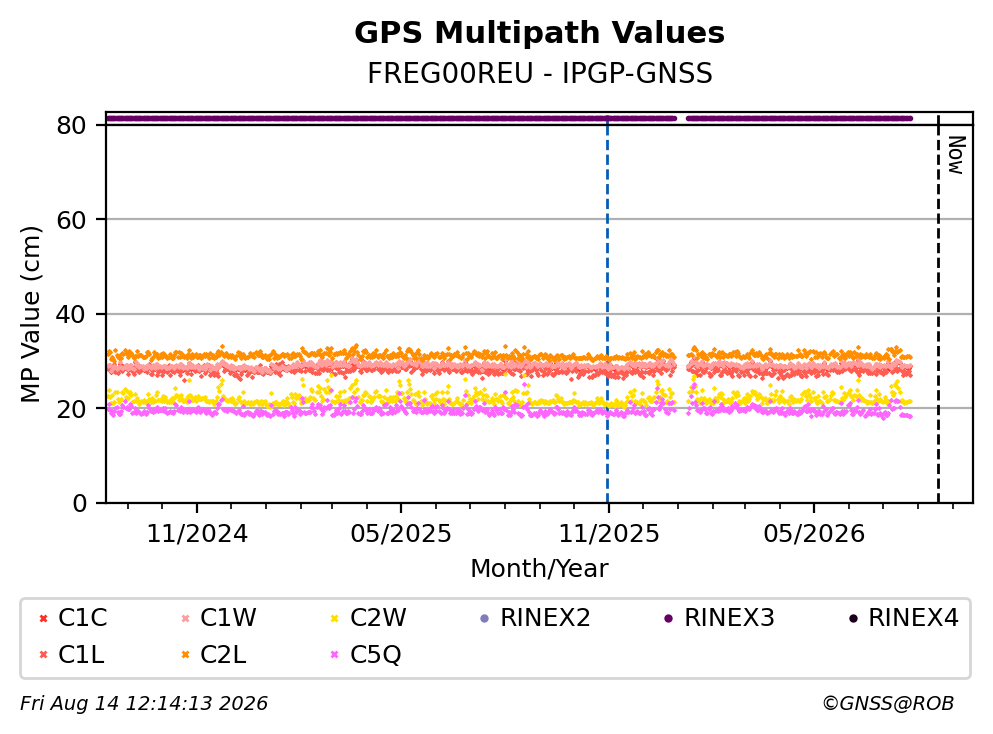Click the RINEX3 purple legend dot

pos(669,619)
